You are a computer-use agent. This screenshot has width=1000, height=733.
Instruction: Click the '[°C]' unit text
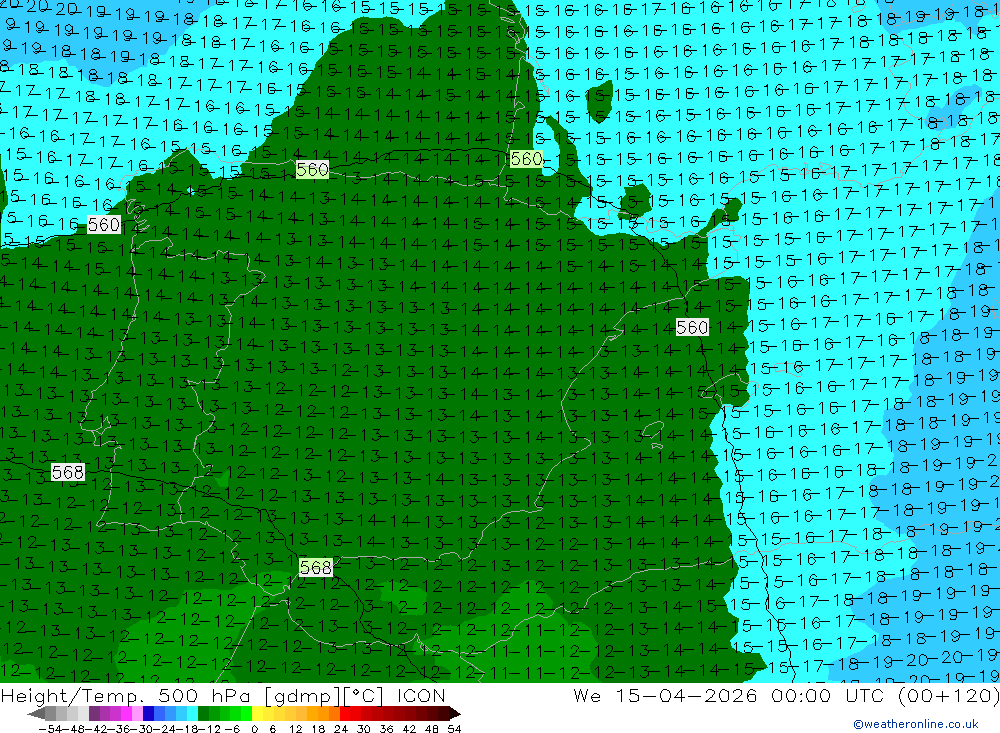tap(362, 696)
